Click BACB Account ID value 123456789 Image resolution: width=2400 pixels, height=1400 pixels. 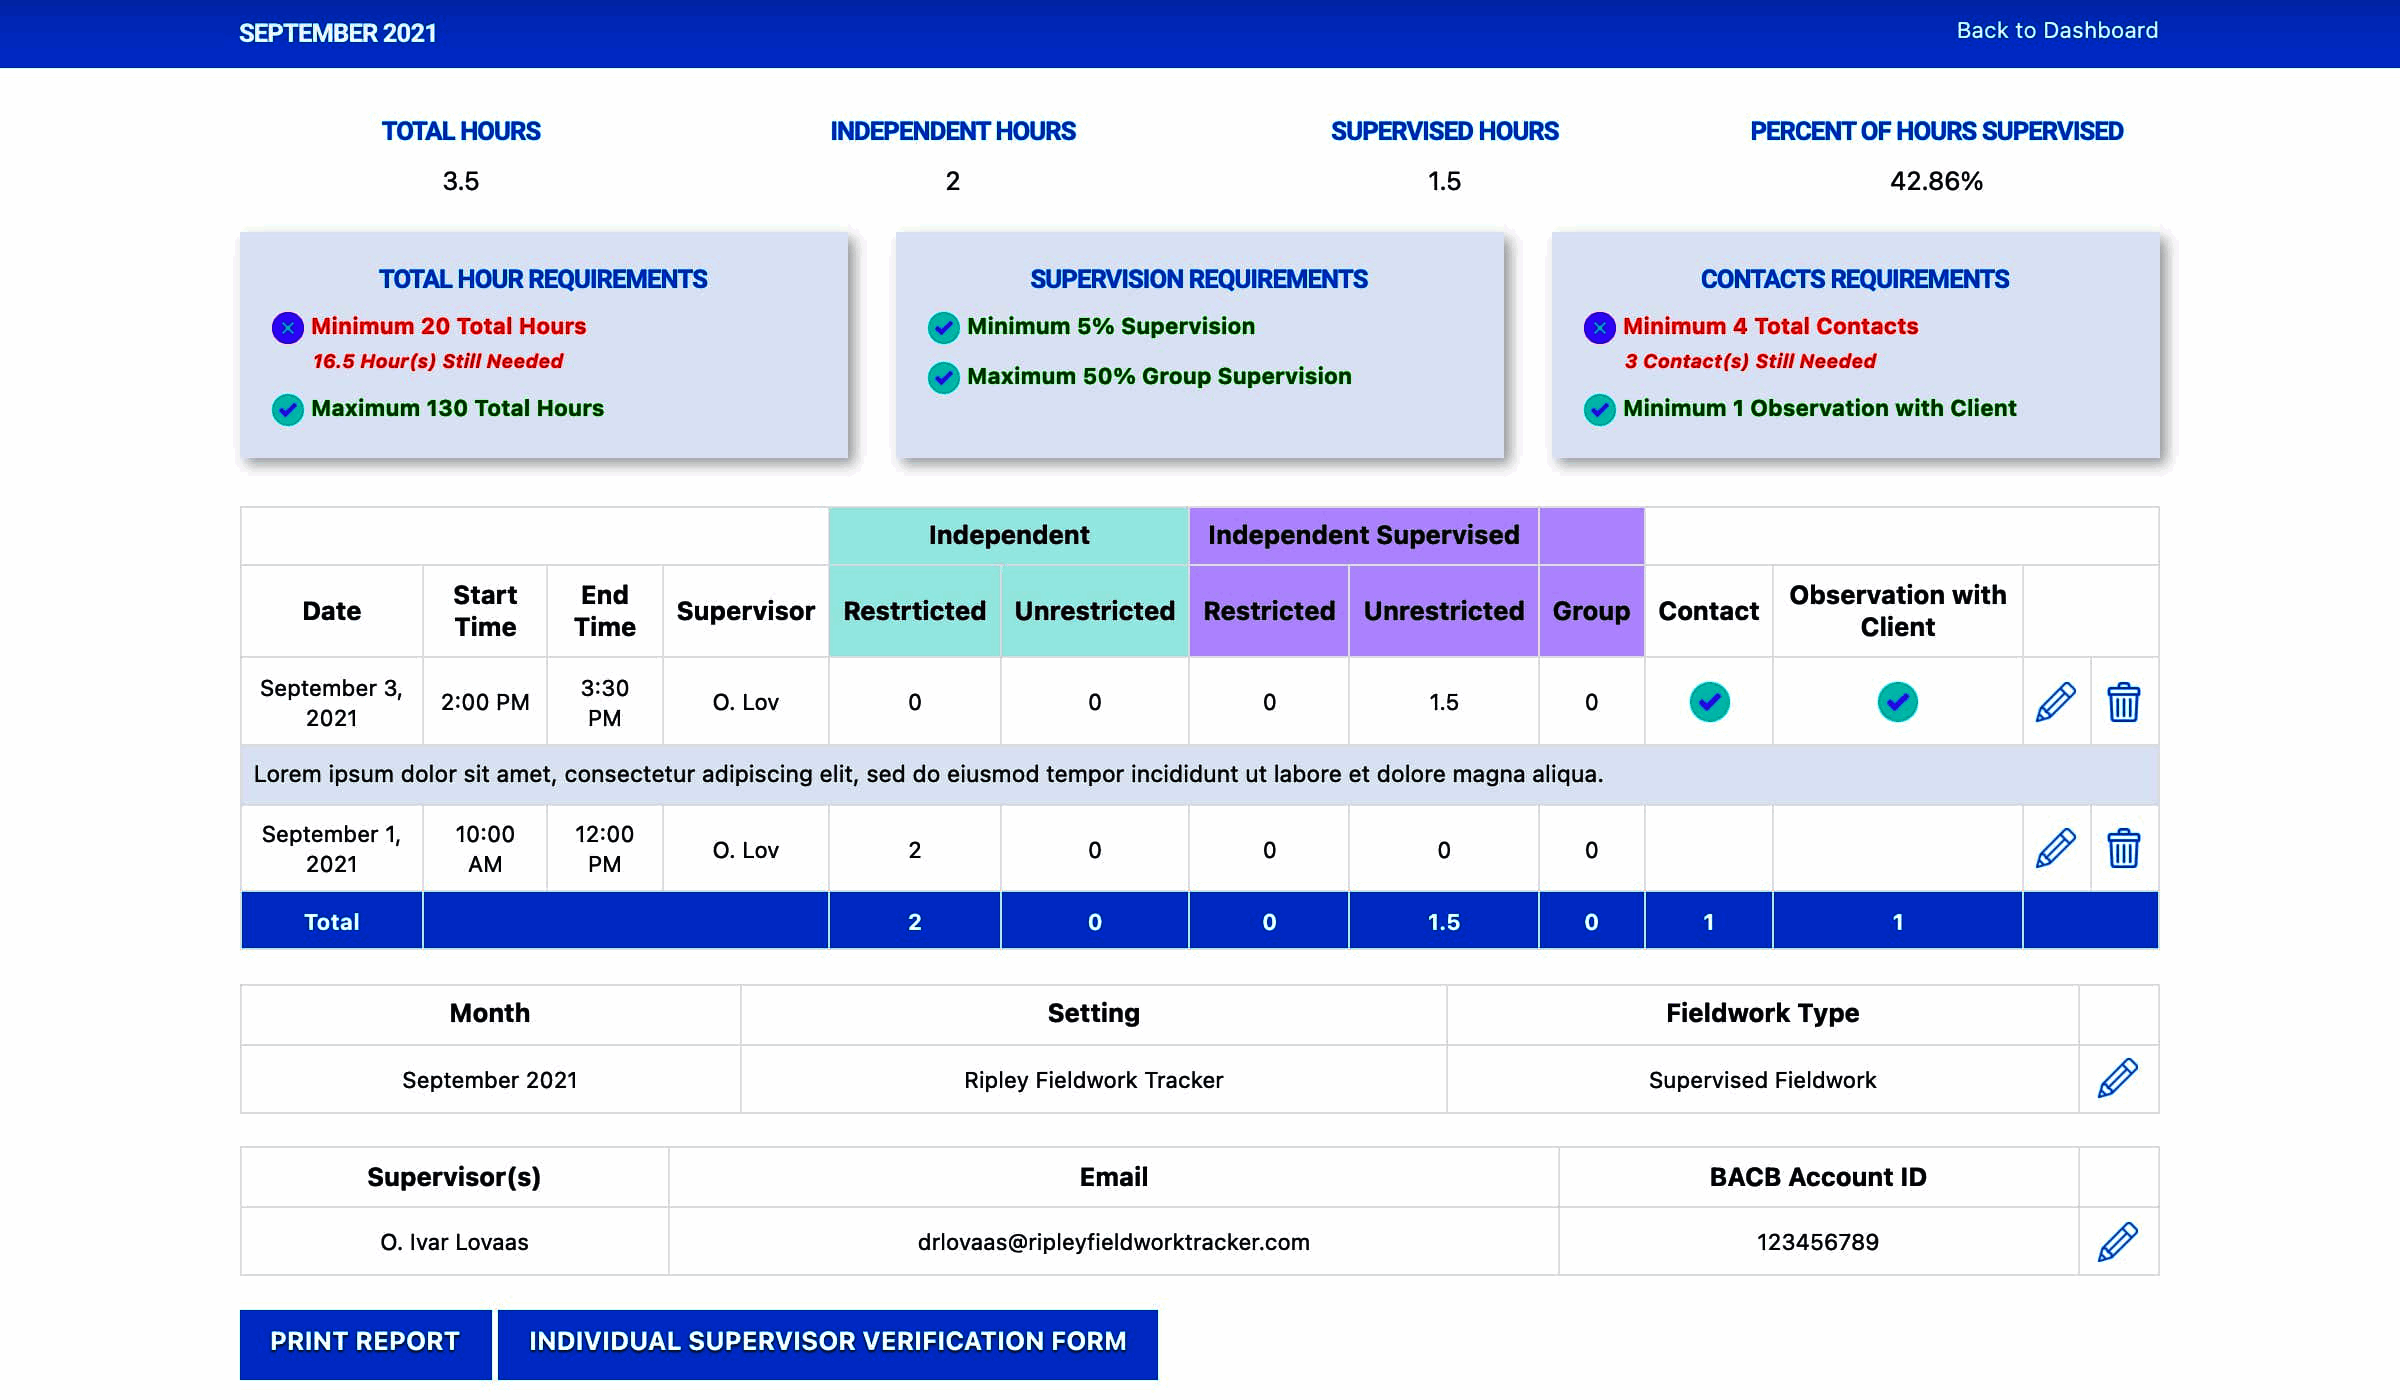point(1817,1242)
